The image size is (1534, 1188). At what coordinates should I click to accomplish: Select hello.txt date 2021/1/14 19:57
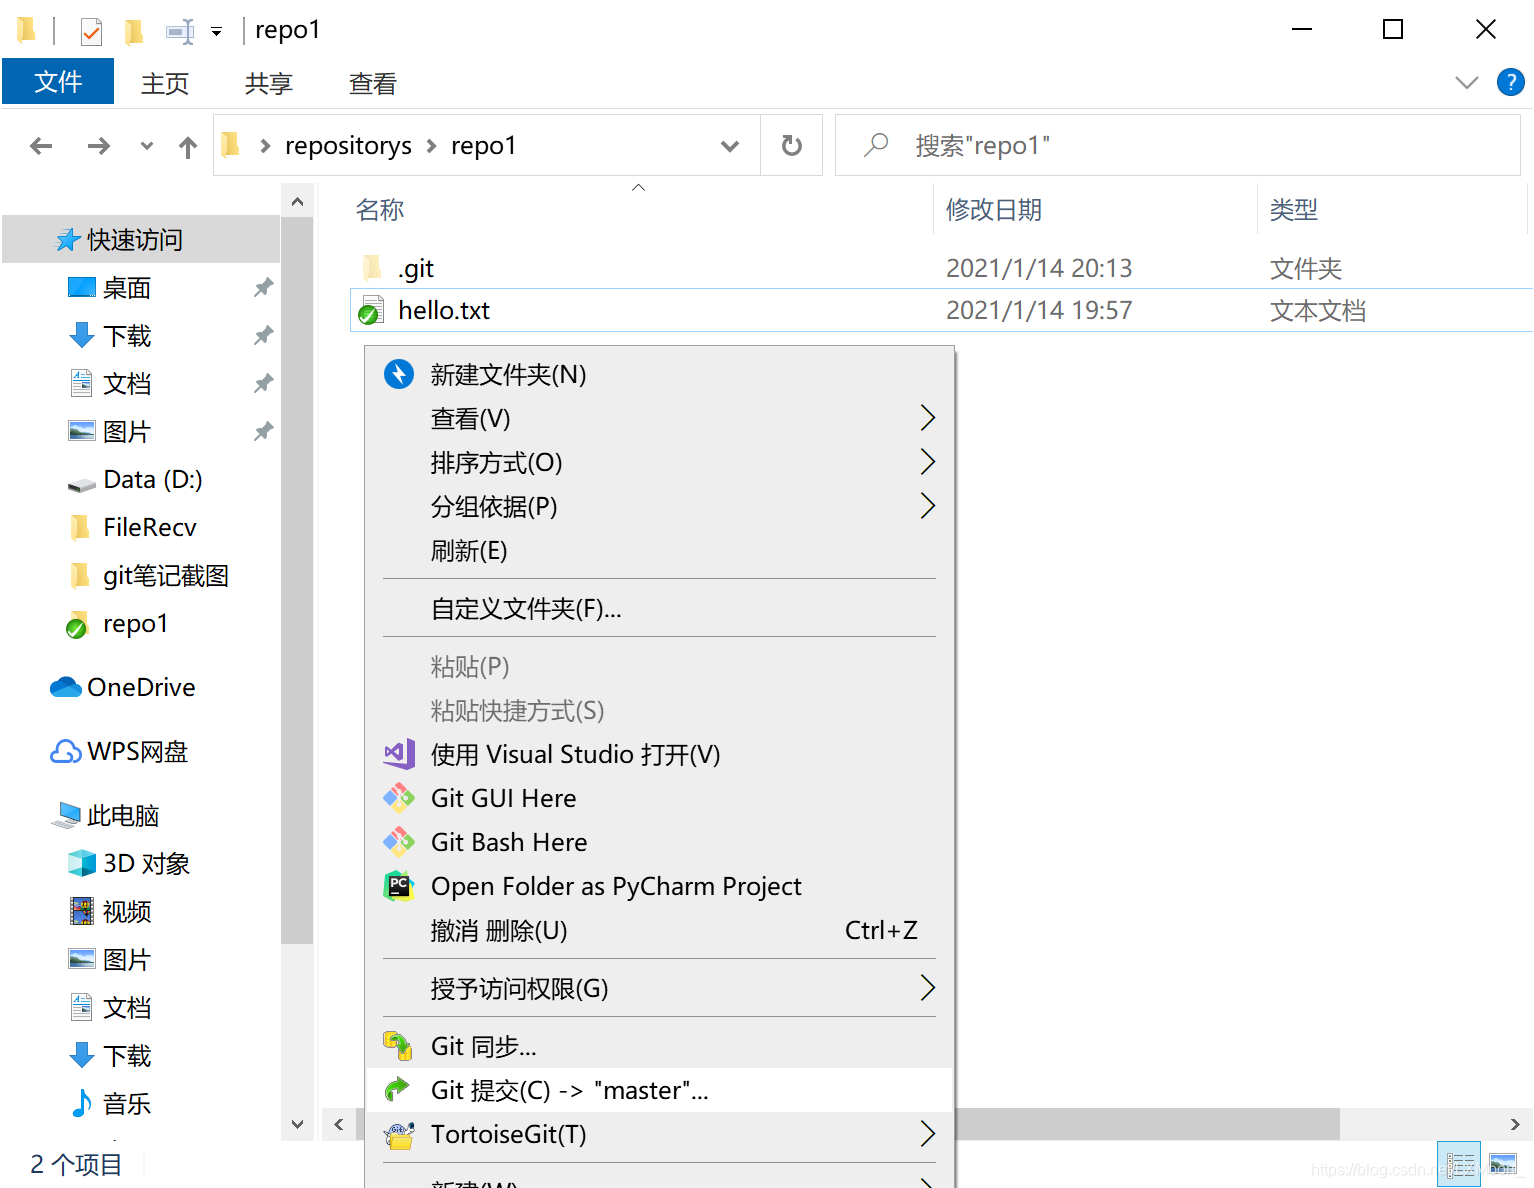click(x=1039, y=310)
